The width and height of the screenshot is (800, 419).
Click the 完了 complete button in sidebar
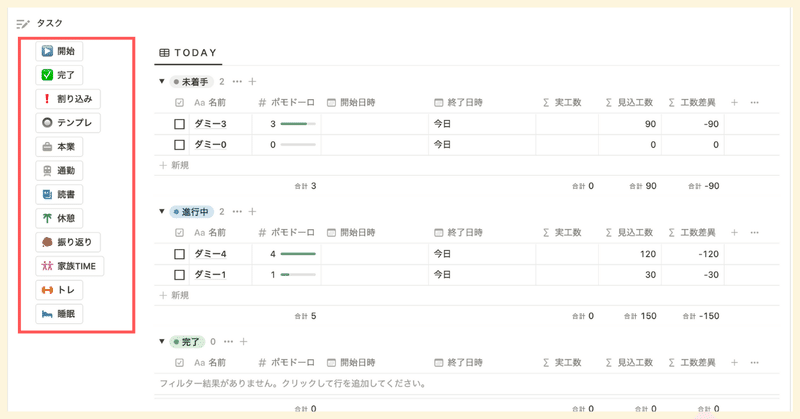[x=59, y=75]
